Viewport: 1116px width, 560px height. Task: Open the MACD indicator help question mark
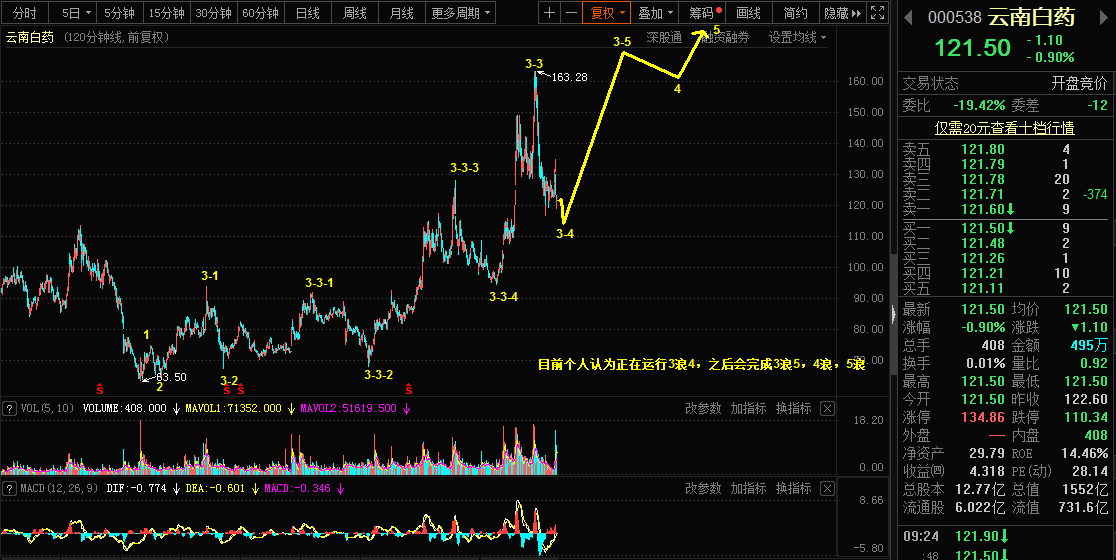pos(10,489)
